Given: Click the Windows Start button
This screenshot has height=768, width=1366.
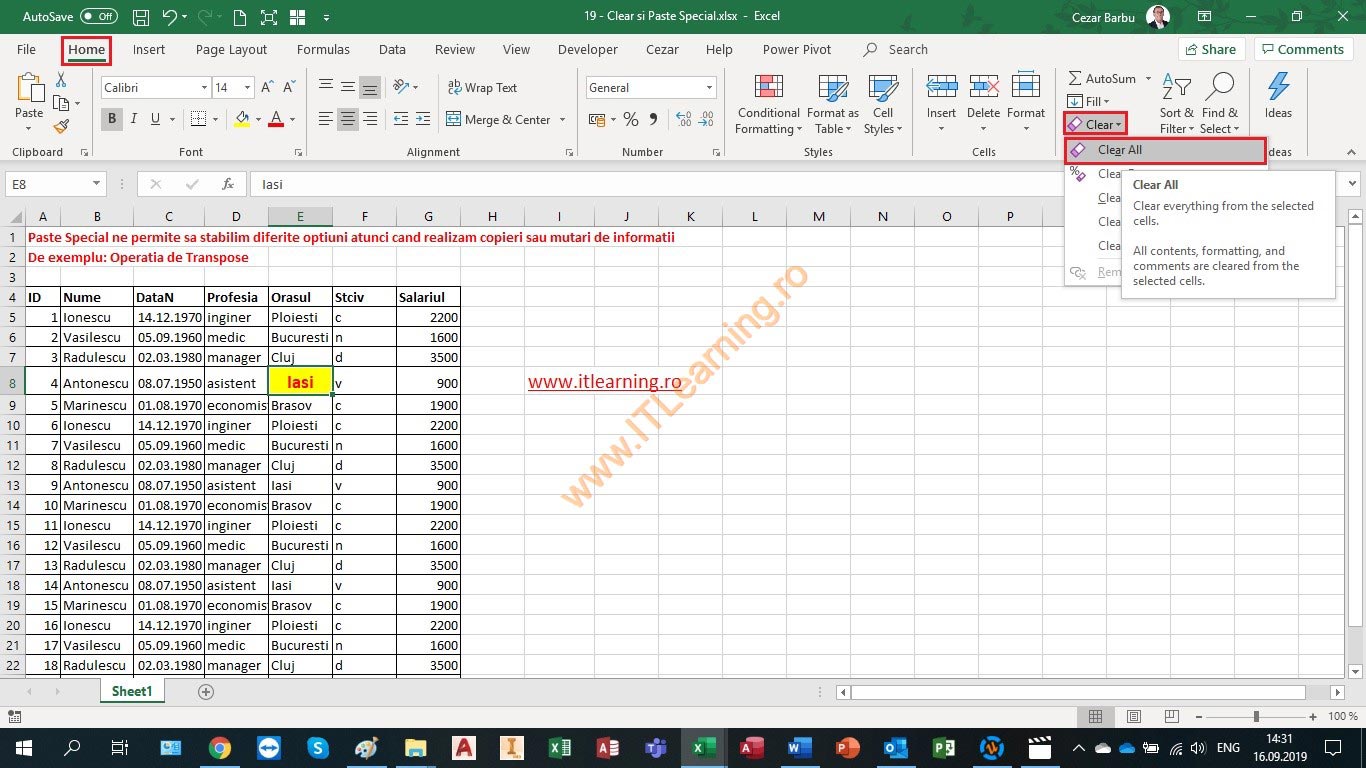Looking at the screenshot, I should pyautogui.click(x=23, y=747).
